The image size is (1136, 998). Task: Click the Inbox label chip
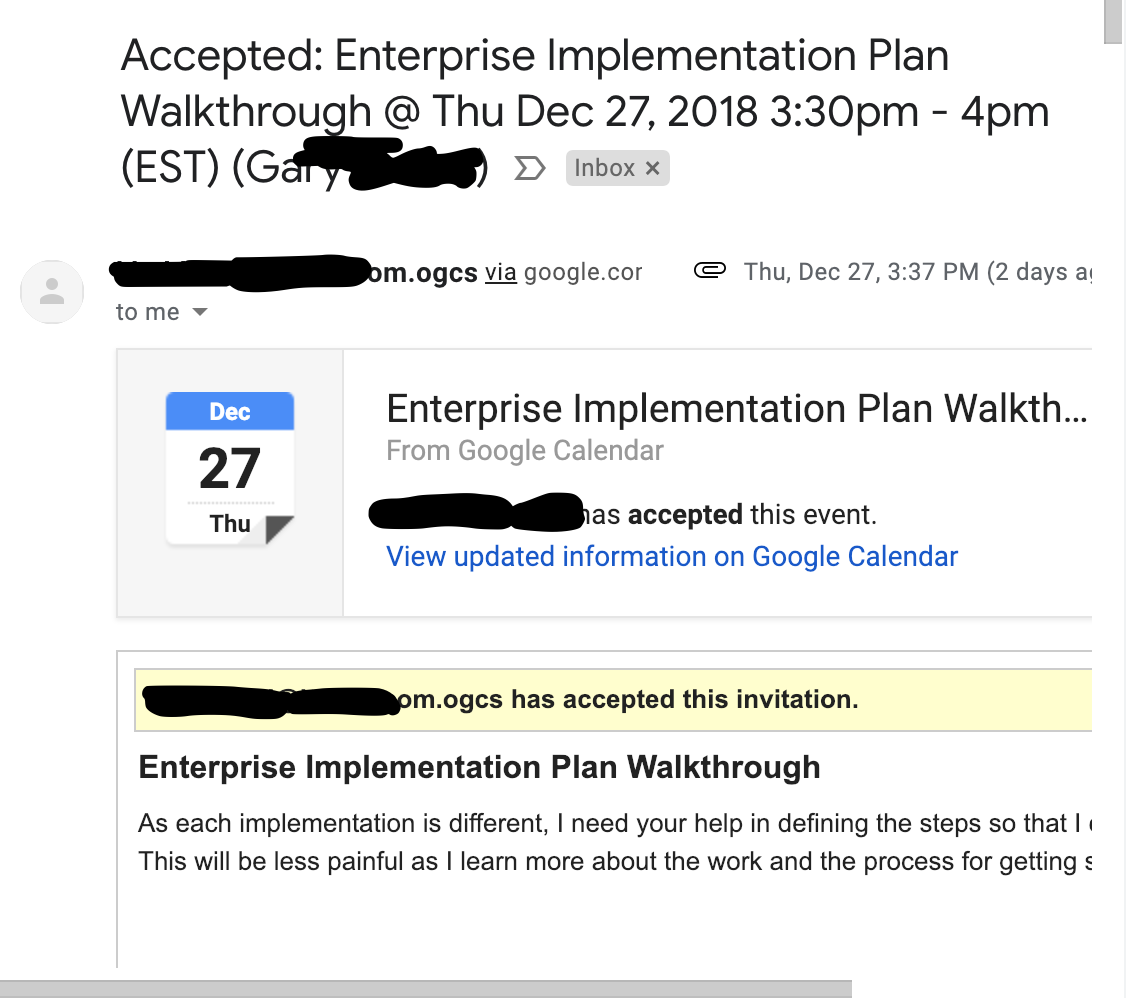(617, 168)
